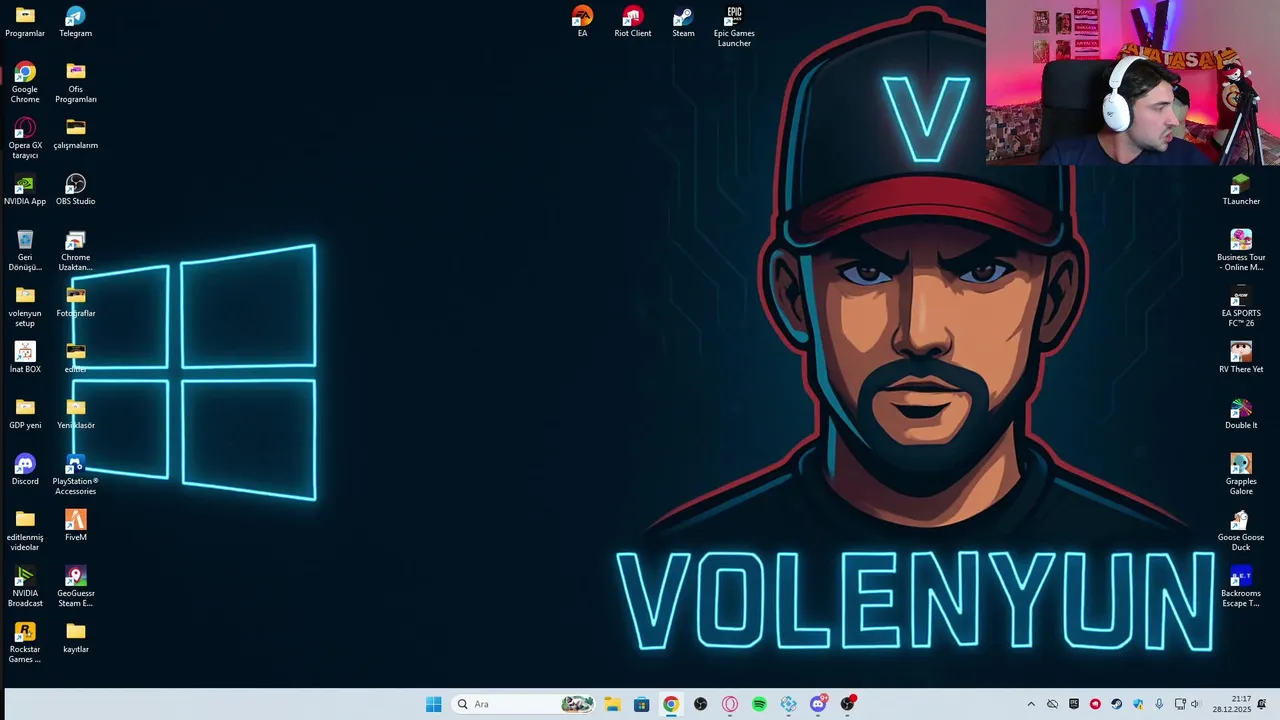The height and width of the screenshot is (720, 1280).
Task: Launch the TLauncher desktop shortcut
Action: pos(1241,189)
